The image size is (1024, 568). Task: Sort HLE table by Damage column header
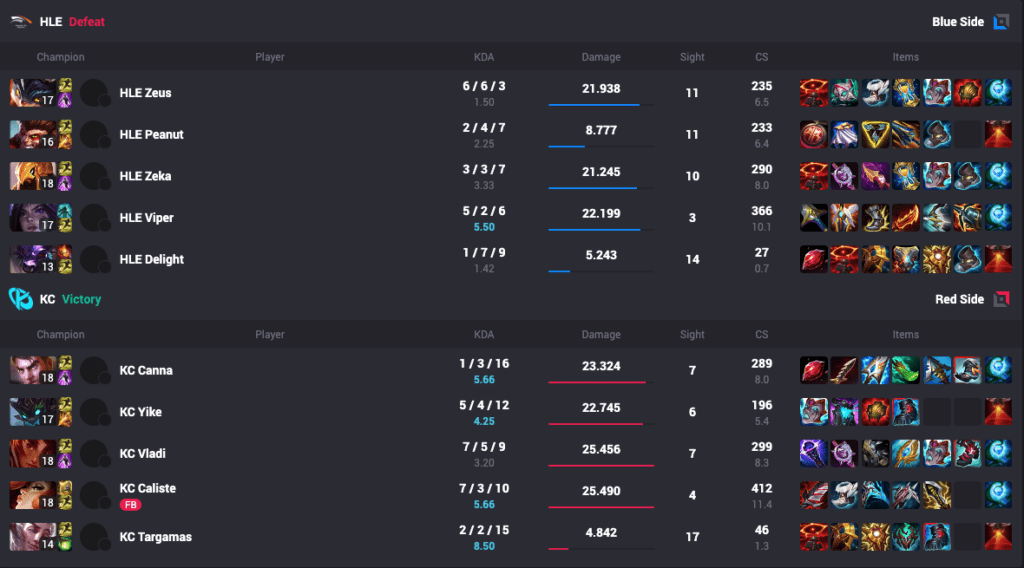pyautogui.click(x=601, y=57)
